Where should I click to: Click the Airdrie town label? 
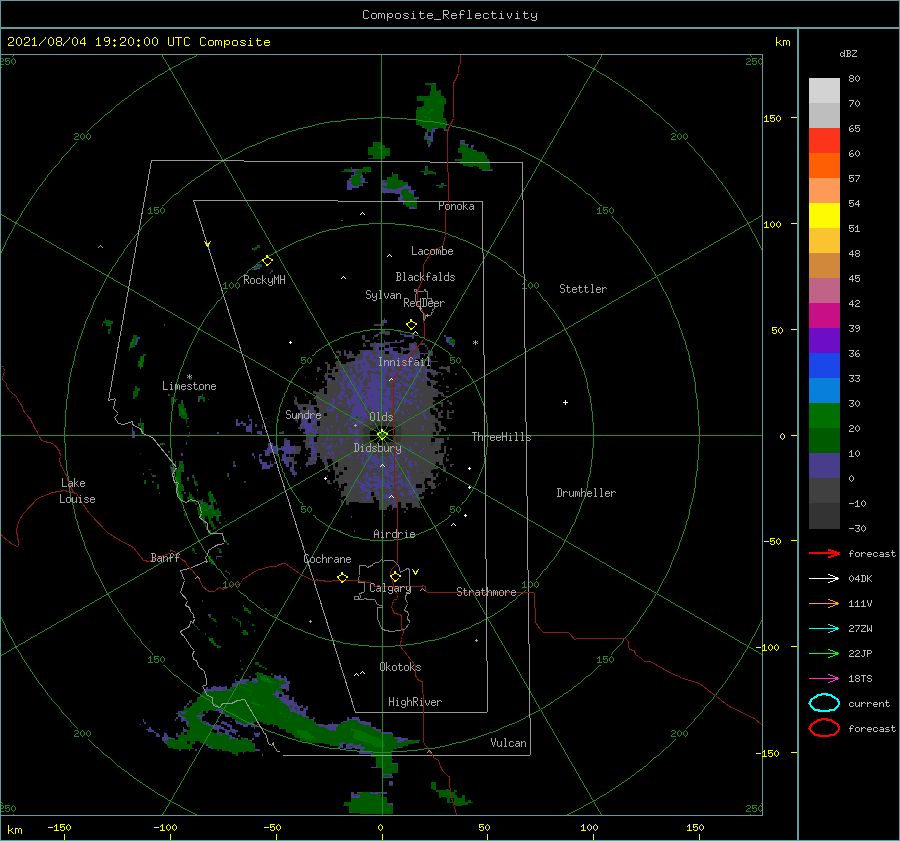click(394, 534)
